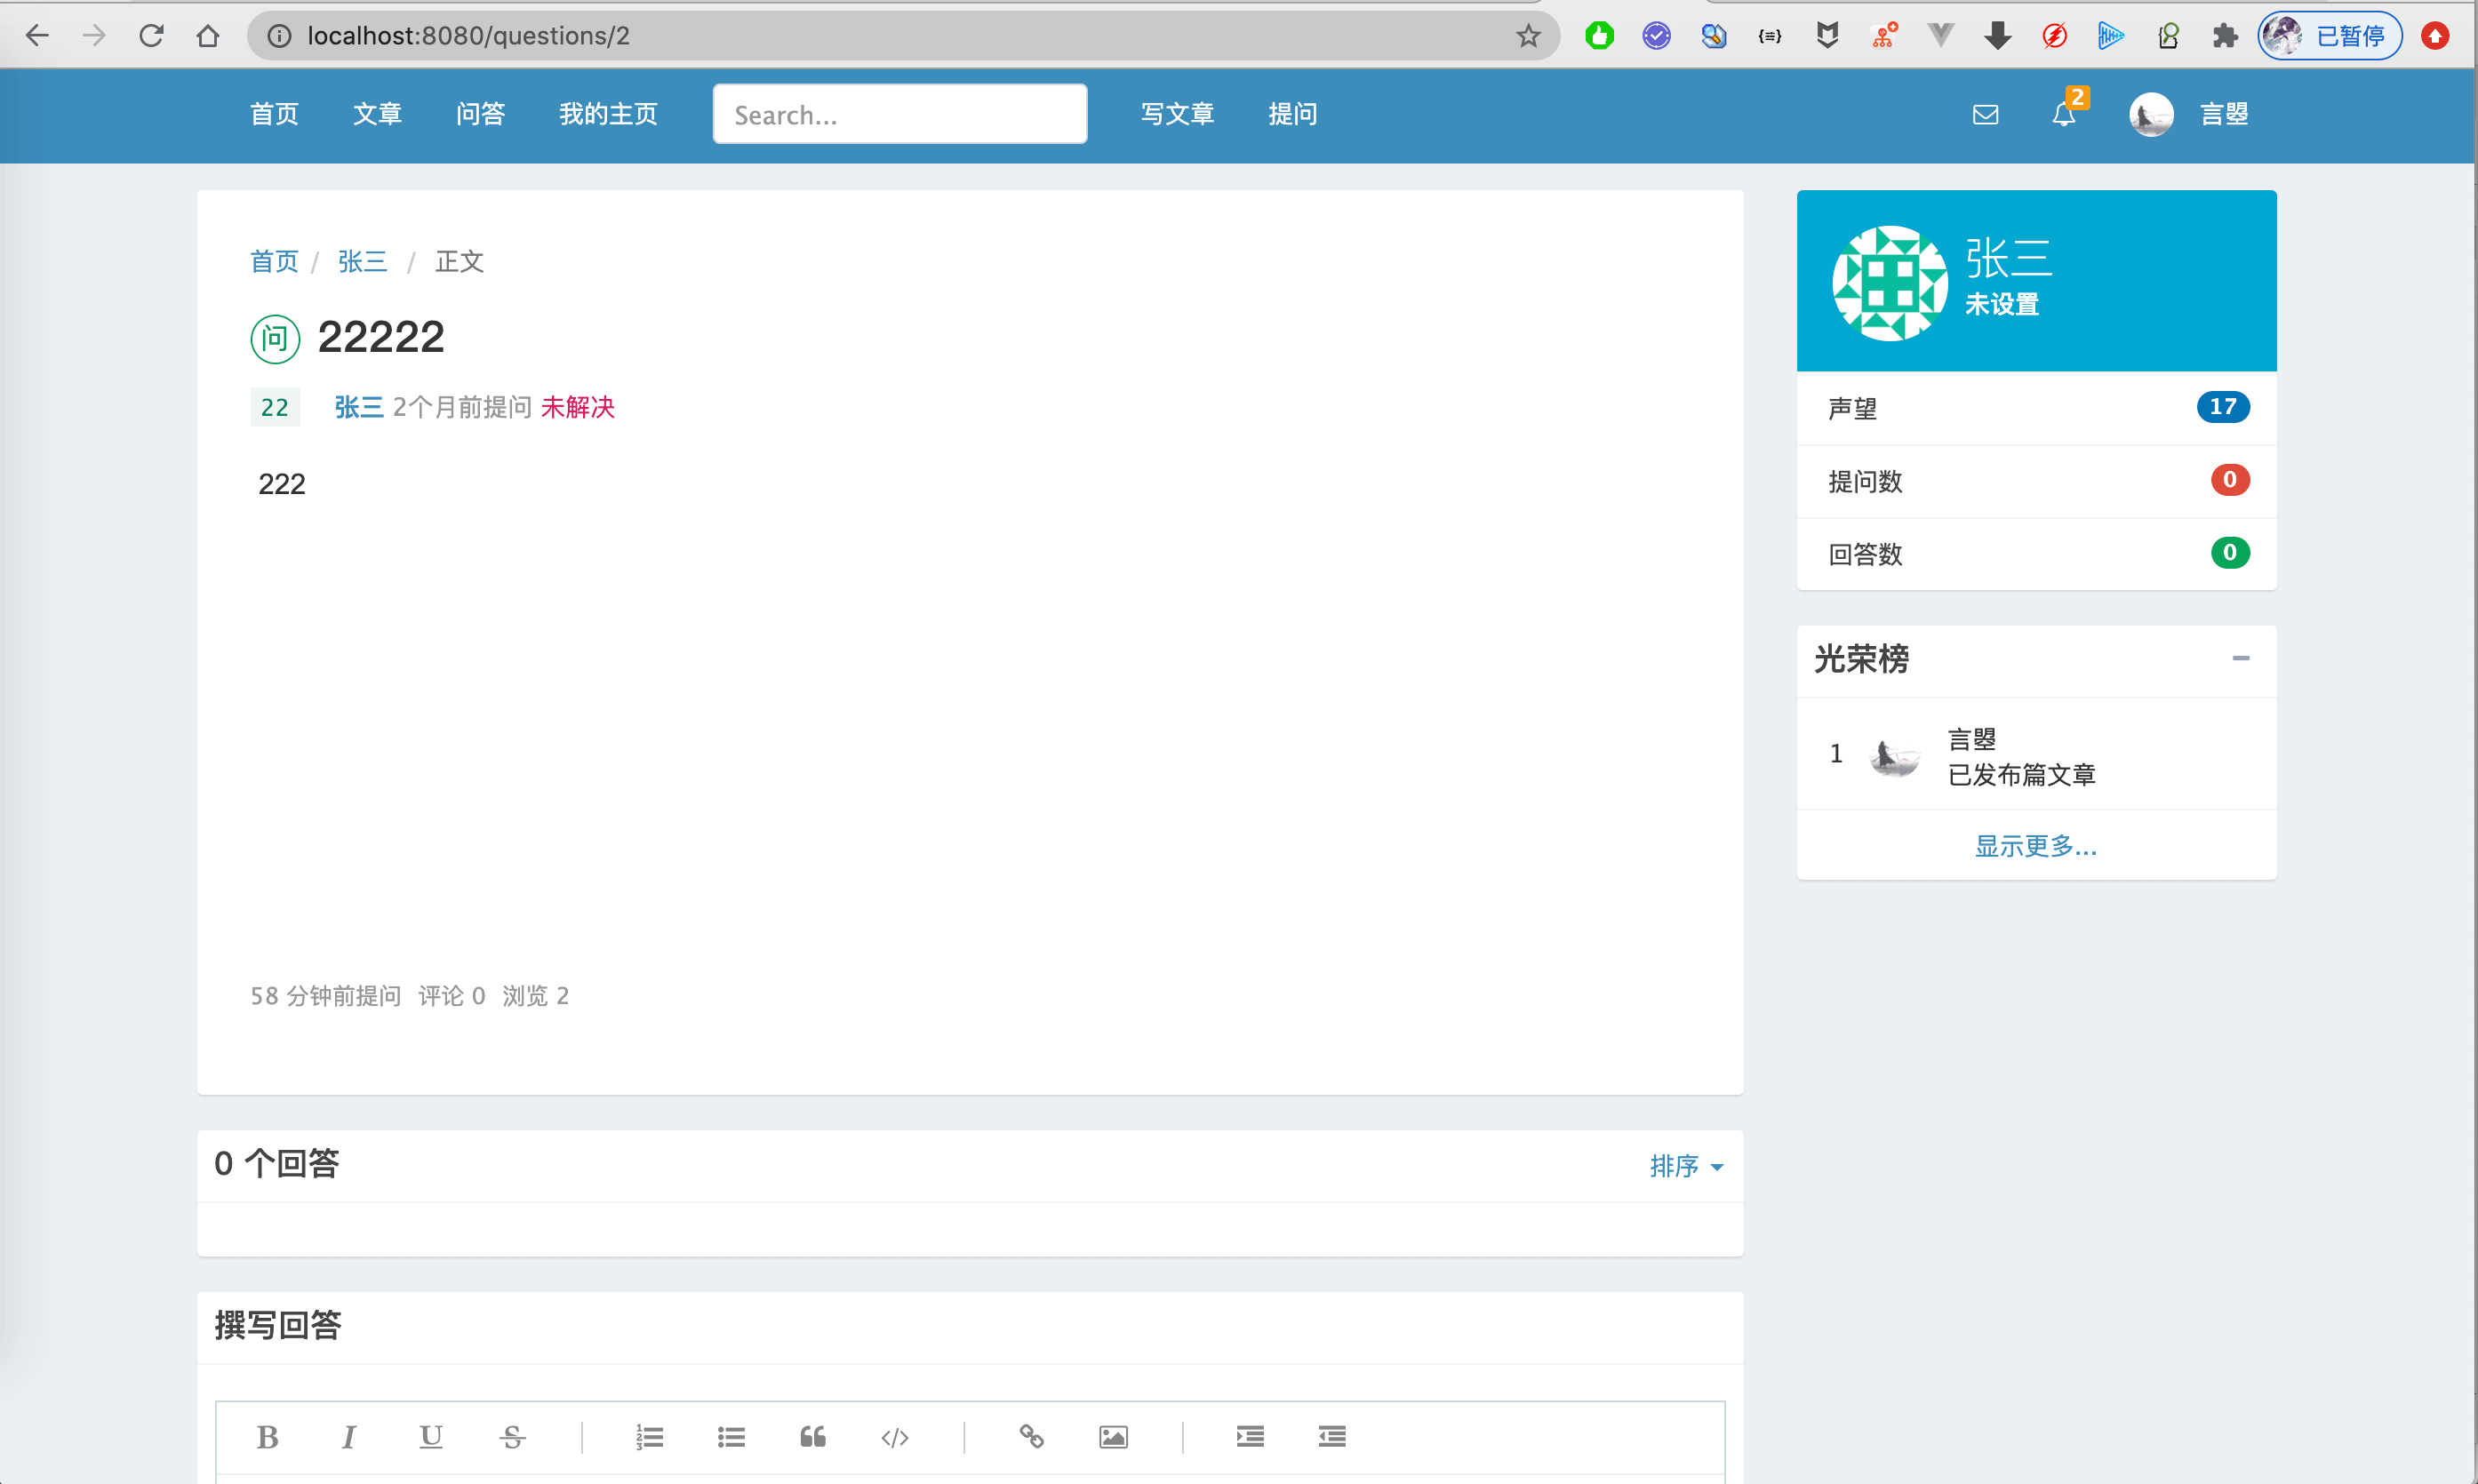The height and width of the screenshot is (1484, 2478).
Task: Toggle bold formatting in answer editor
Action: tap(268, 1437)
